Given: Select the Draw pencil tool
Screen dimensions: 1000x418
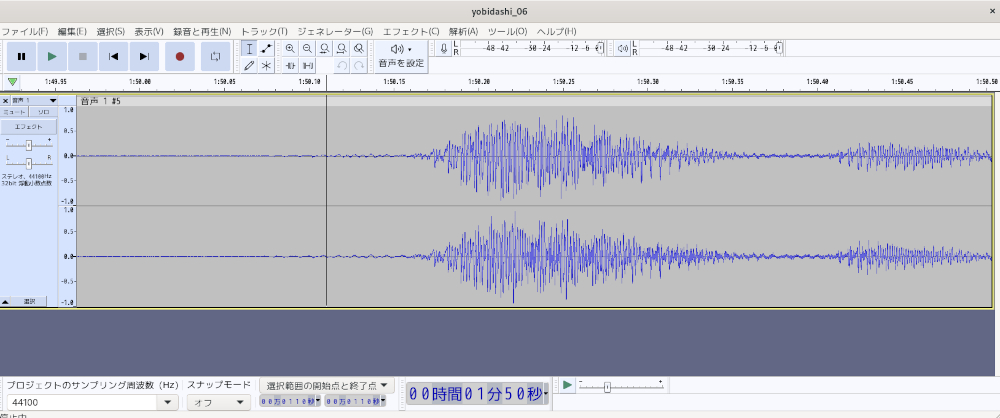Looking at the screenshot, I should pyautogui.click(x=249, y=65).
